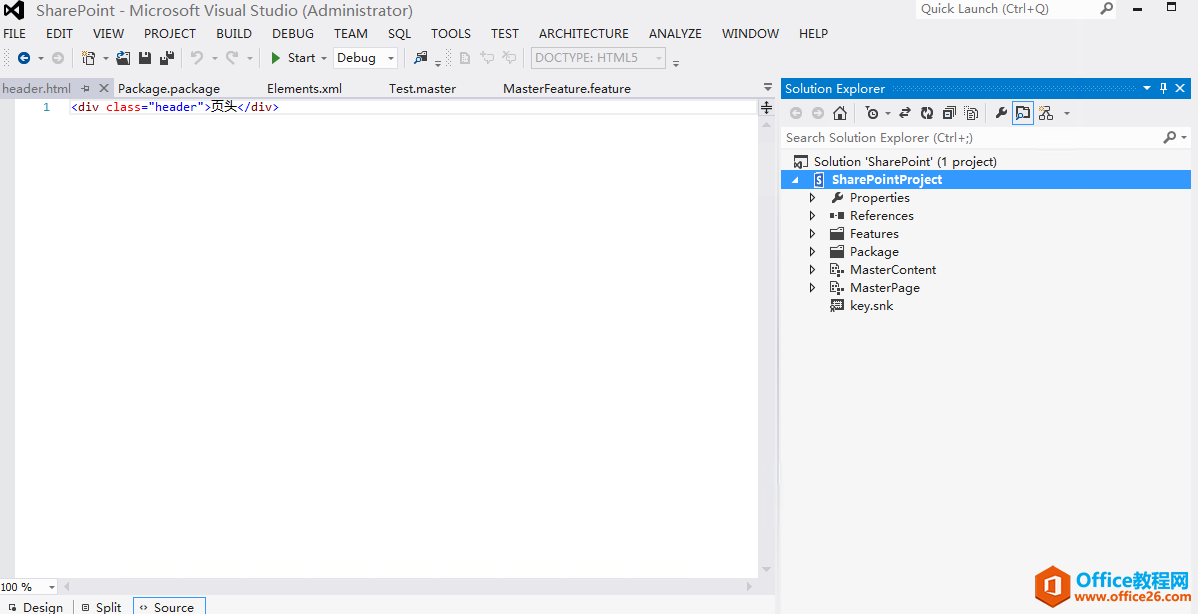Select Save All on the toolbar
This screenshot has width=1198, height=614.
coord(166,57)
